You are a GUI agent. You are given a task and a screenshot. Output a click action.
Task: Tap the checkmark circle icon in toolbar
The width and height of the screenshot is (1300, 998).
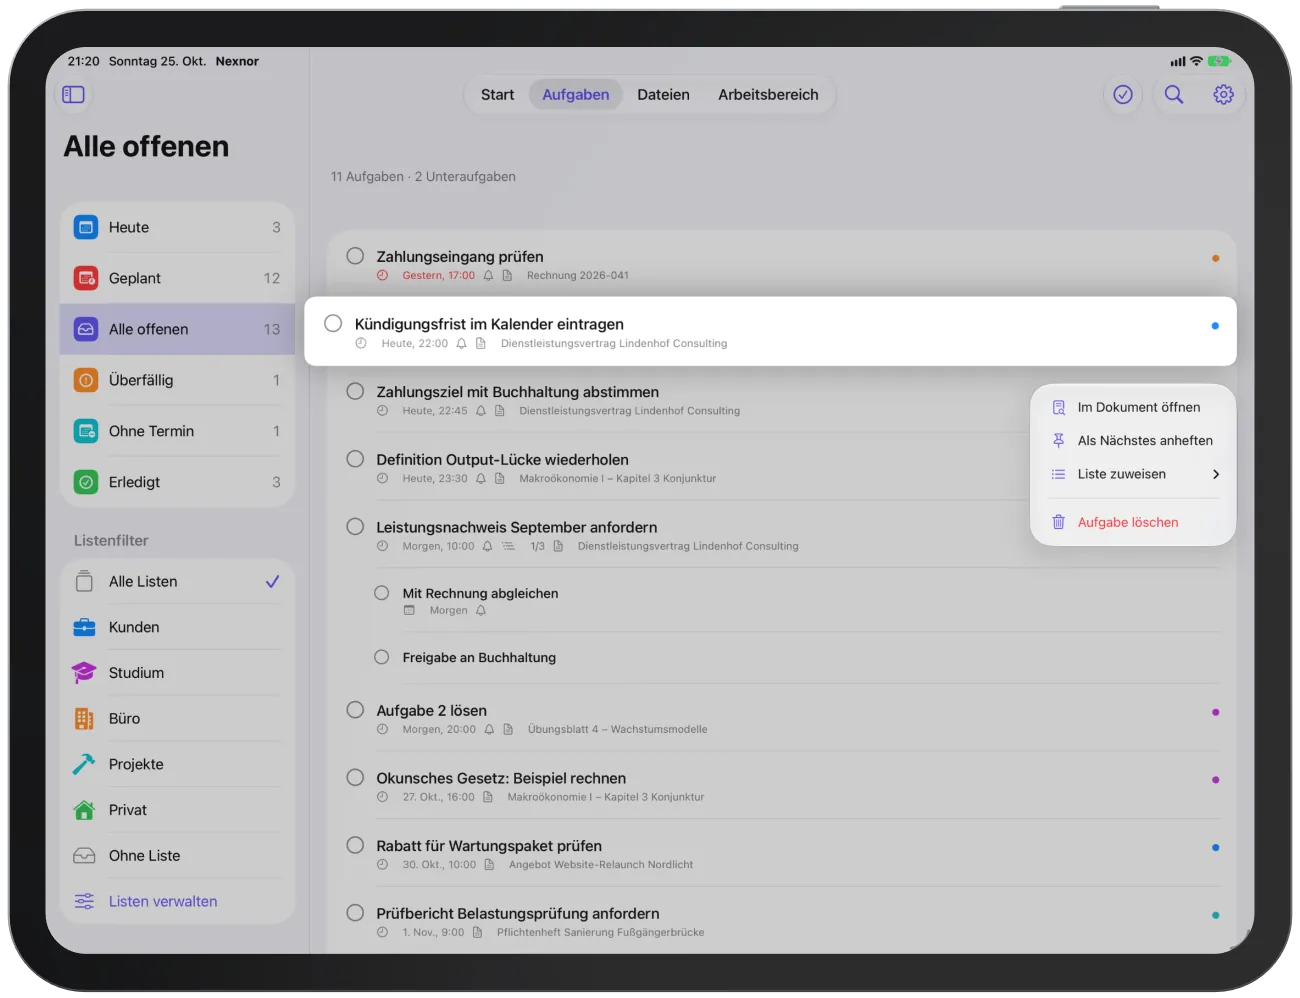point(1123,94)
